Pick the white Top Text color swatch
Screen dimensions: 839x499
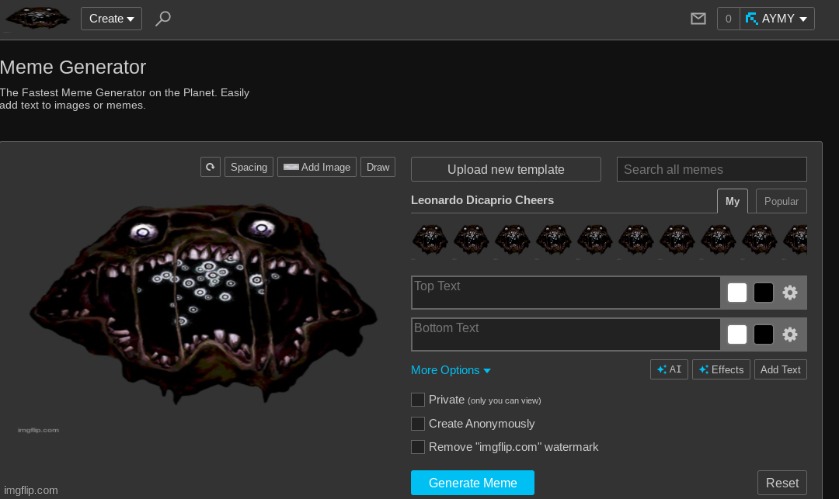[737, 292]
